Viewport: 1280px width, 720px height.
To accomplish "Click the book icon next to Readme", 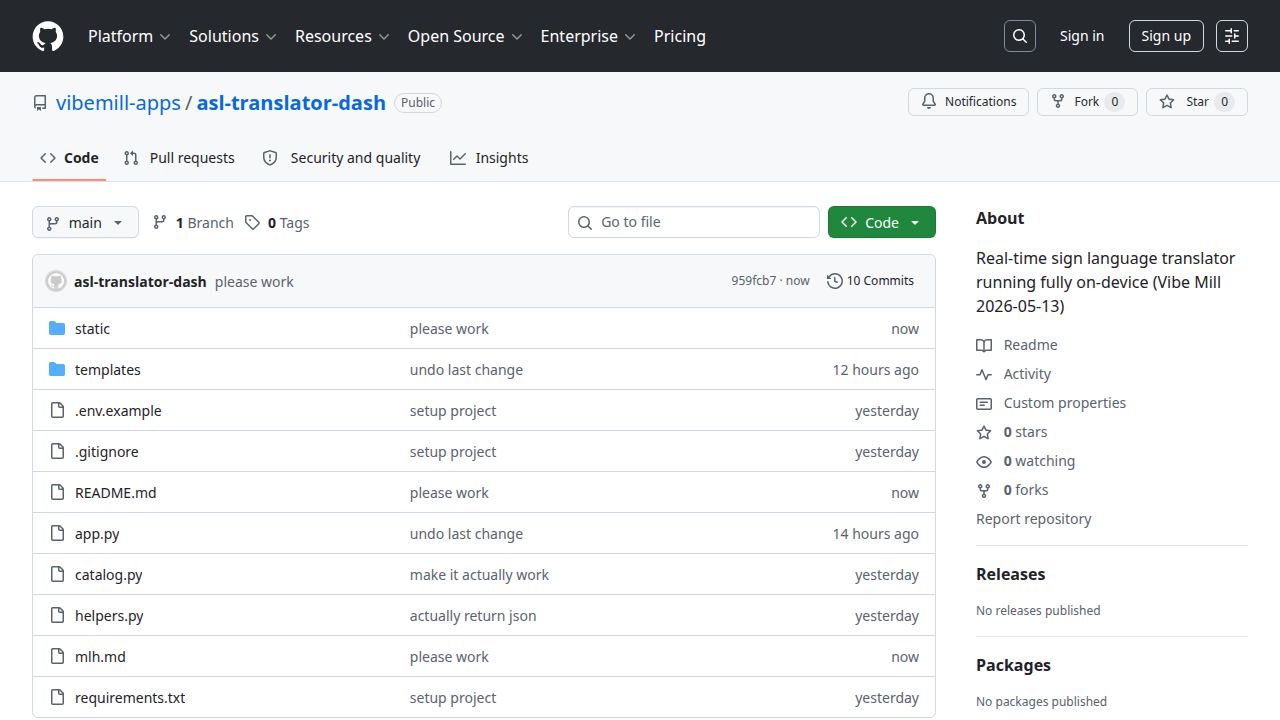I will 984,345.
